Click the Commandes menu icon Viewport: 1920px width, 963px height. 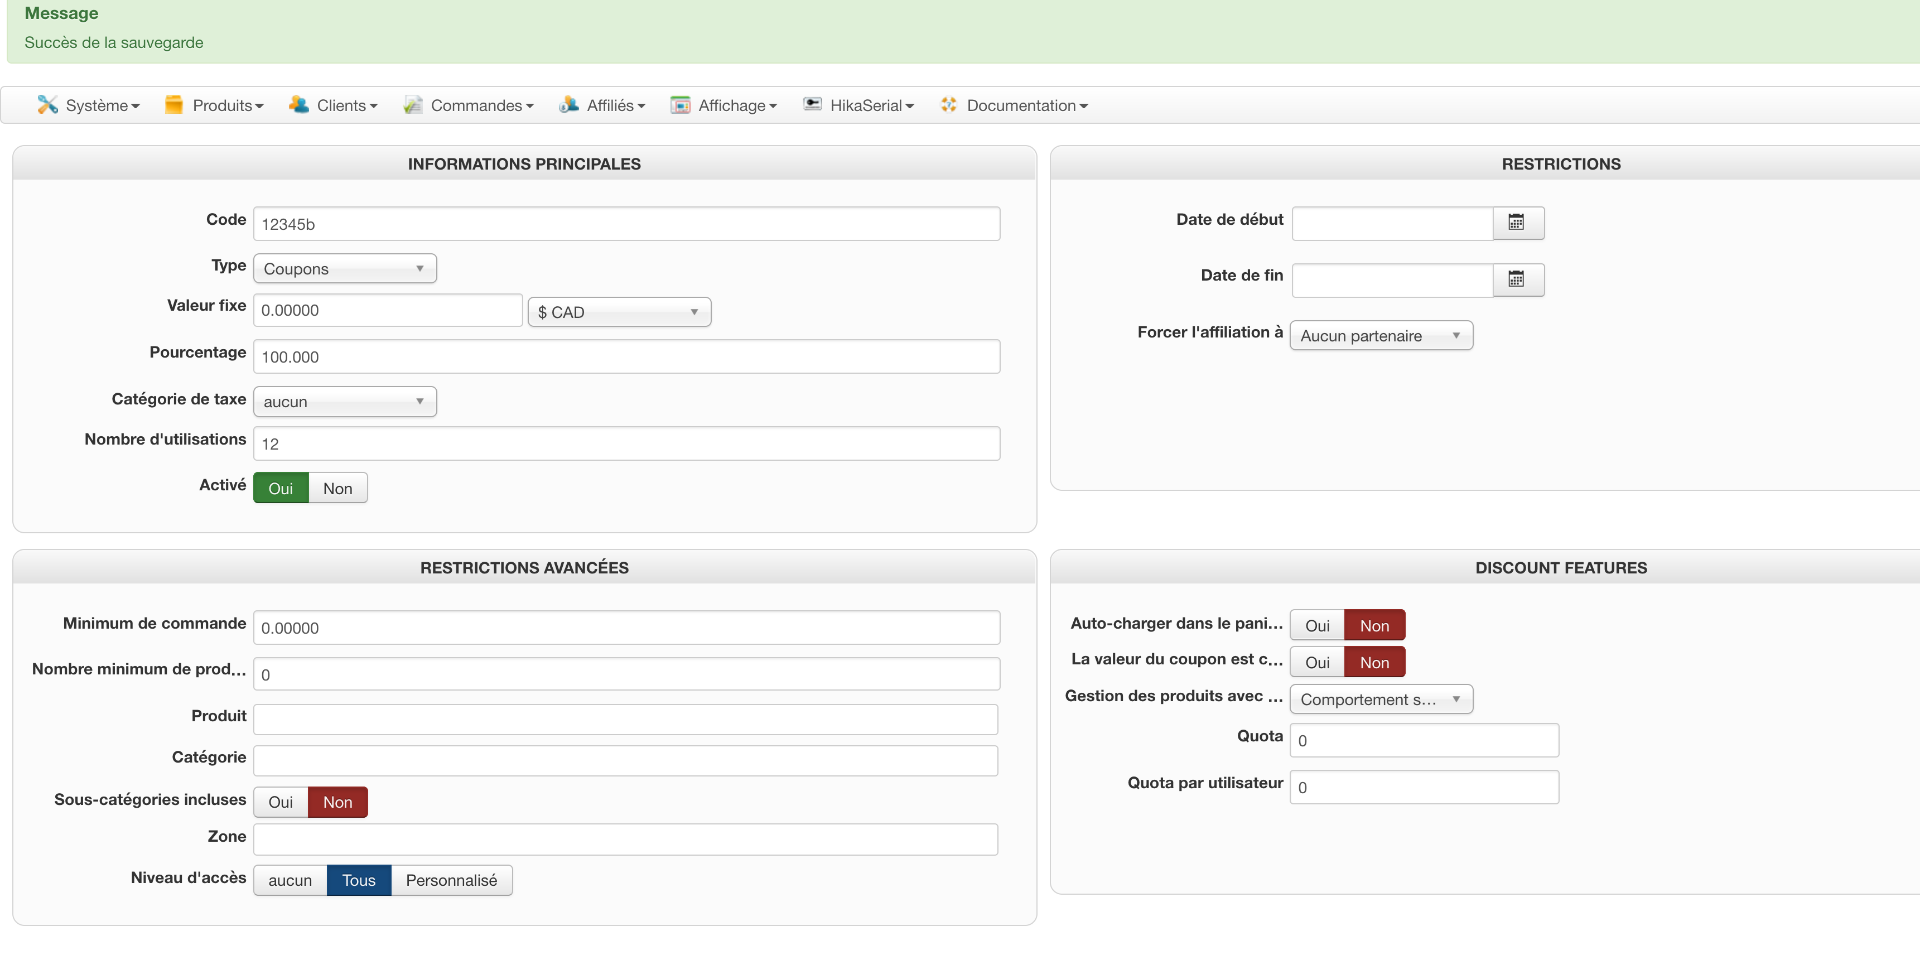412,105
